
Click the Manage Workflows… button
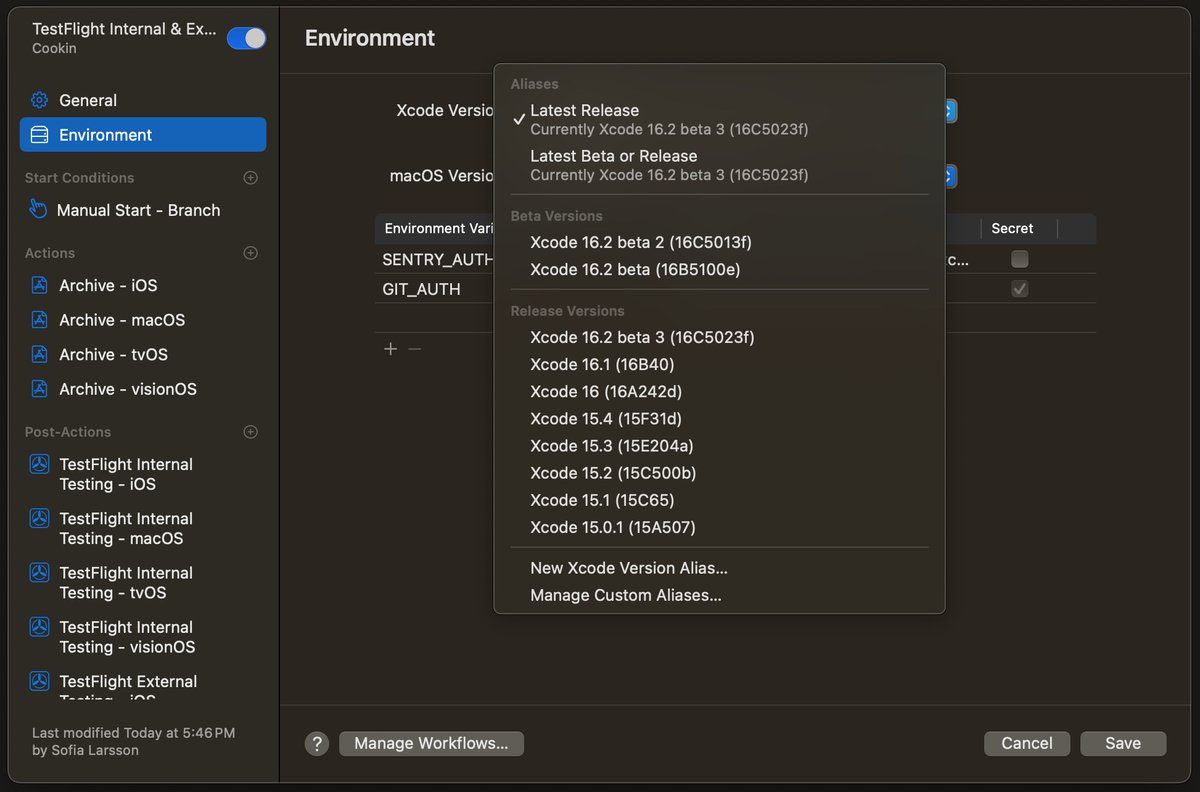[431, 743]
